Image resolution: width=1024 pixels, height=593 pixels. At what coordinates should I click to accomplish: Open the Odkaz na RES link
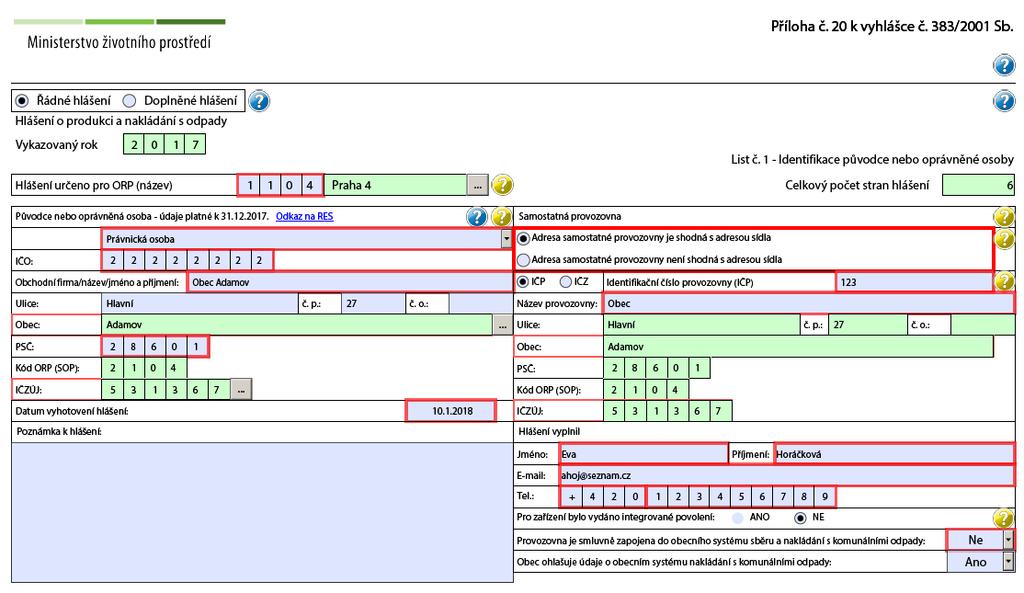coord(304,216)
